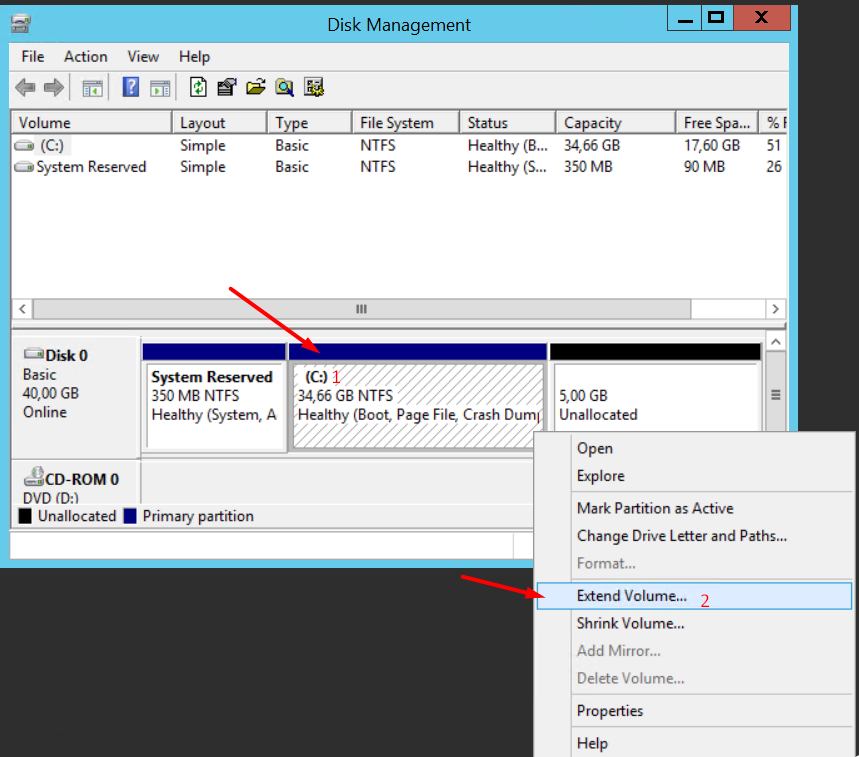
Task: Click the Forward arrow toolbar icon
Action: coord(54,87)
